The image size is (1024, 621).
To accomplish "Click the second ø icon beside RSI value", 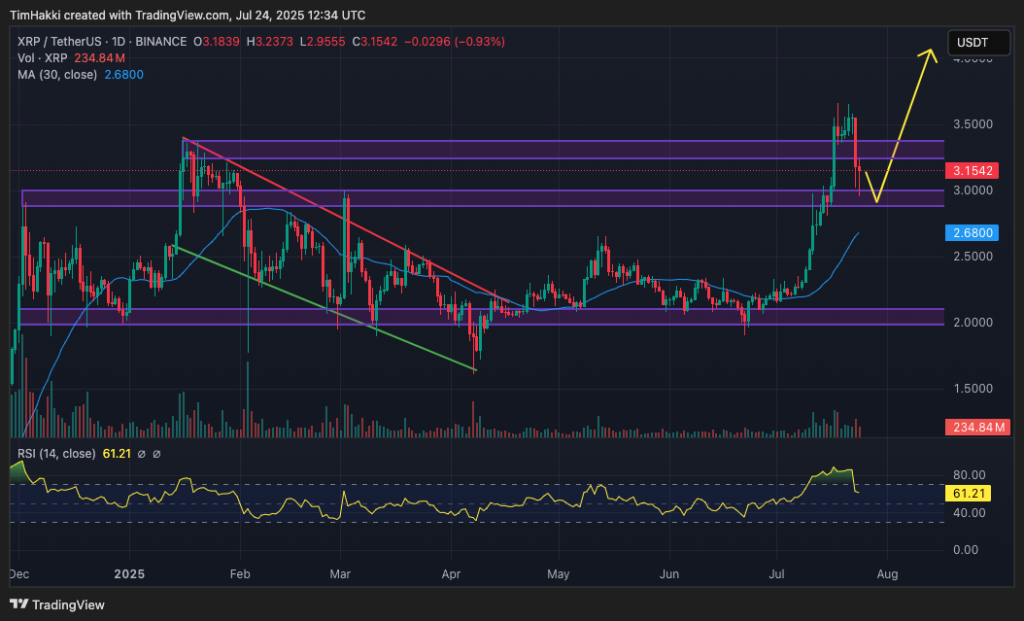I will click(x=155, y=452).
